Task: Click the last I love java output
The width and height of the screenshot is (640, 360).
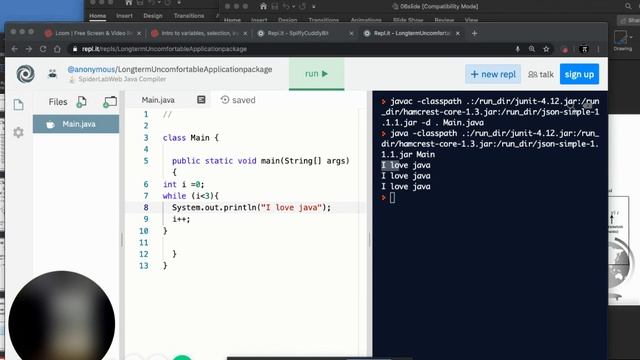Action: tap(406, 187)
